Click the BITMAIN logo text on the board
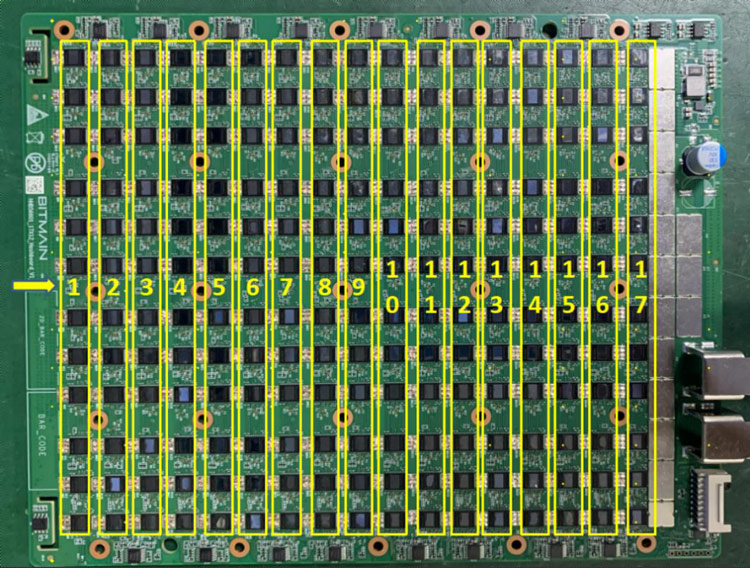 coord(41,228)
